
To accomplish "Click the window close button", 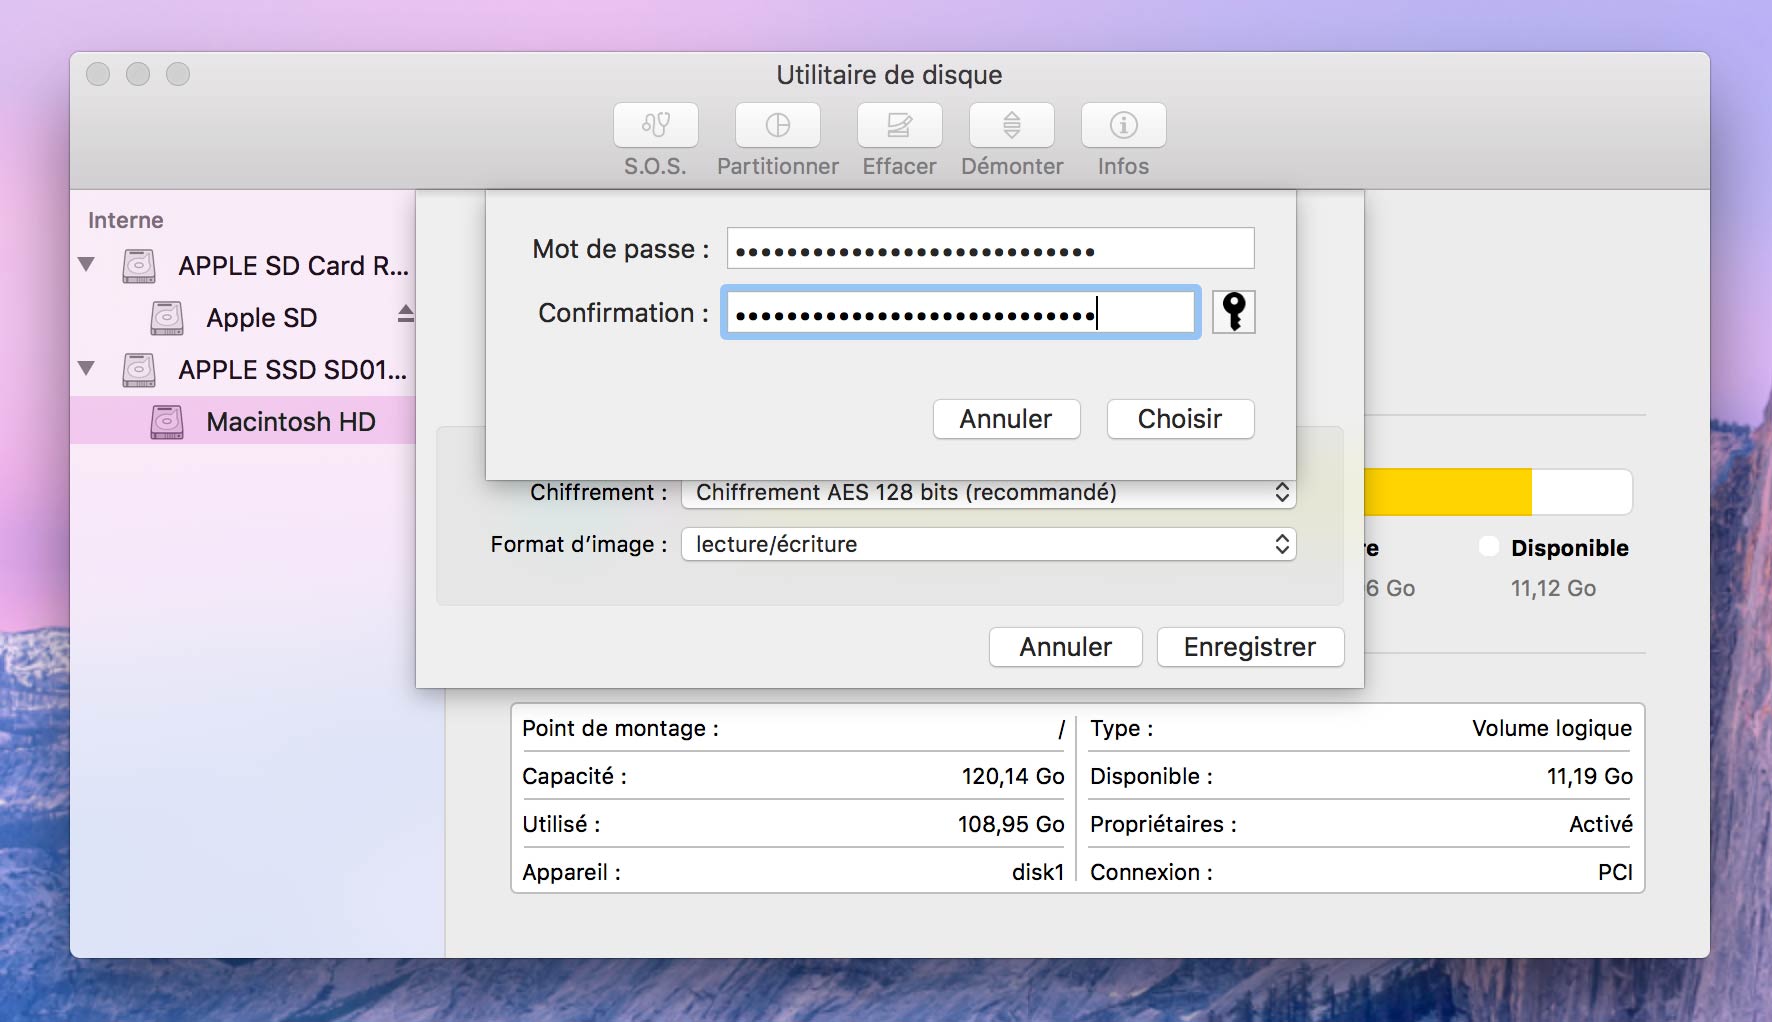I will [98, 74].
